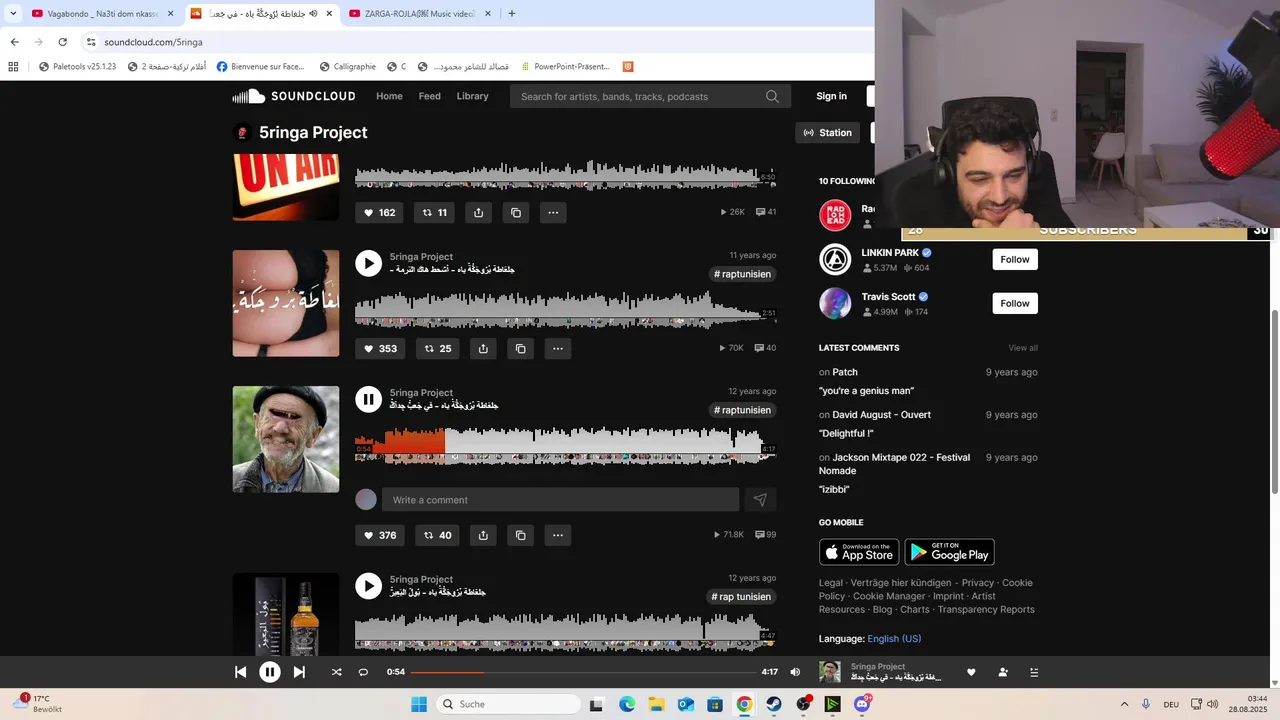Follow artist from the player bar icon
The width and height of the screenshot is (1280, 720).
coord(1003,672)
